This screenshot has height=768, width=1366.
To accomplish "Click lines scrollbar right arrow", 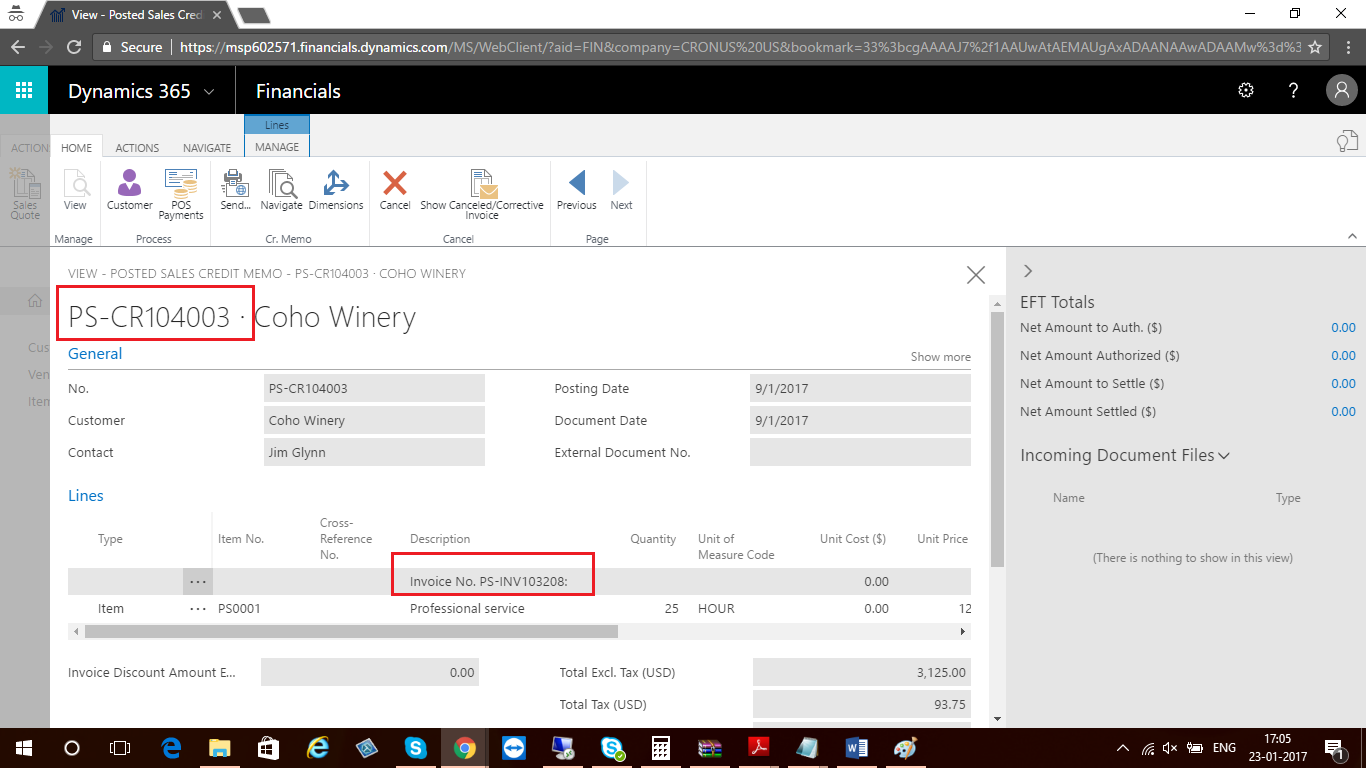I will [963, 632].
